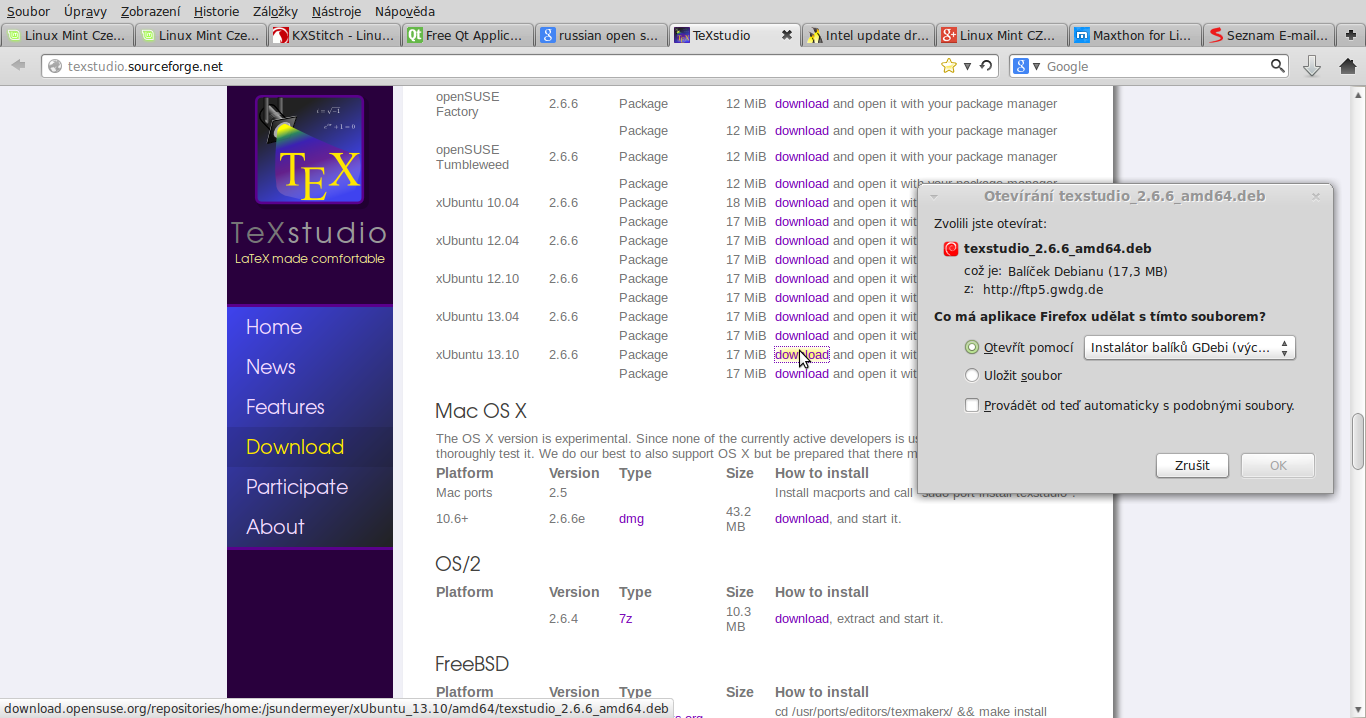This screenshot has width=1366, height=718.
Task: Open the Zobrazení menu
Action: [151, 11]
